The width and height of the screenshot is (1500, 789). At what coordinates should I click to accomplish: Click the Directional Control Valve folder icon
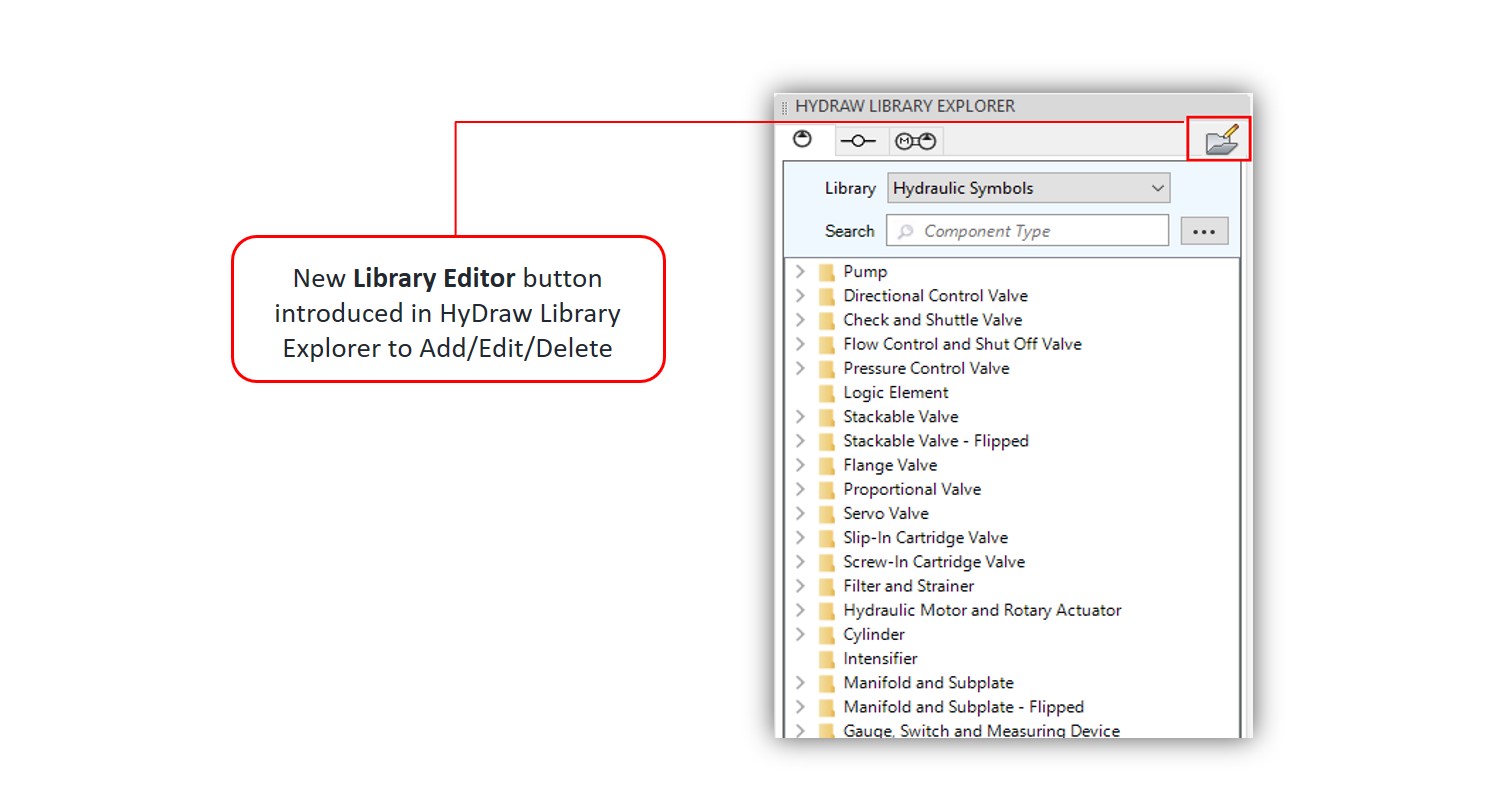tap(826, 295)
